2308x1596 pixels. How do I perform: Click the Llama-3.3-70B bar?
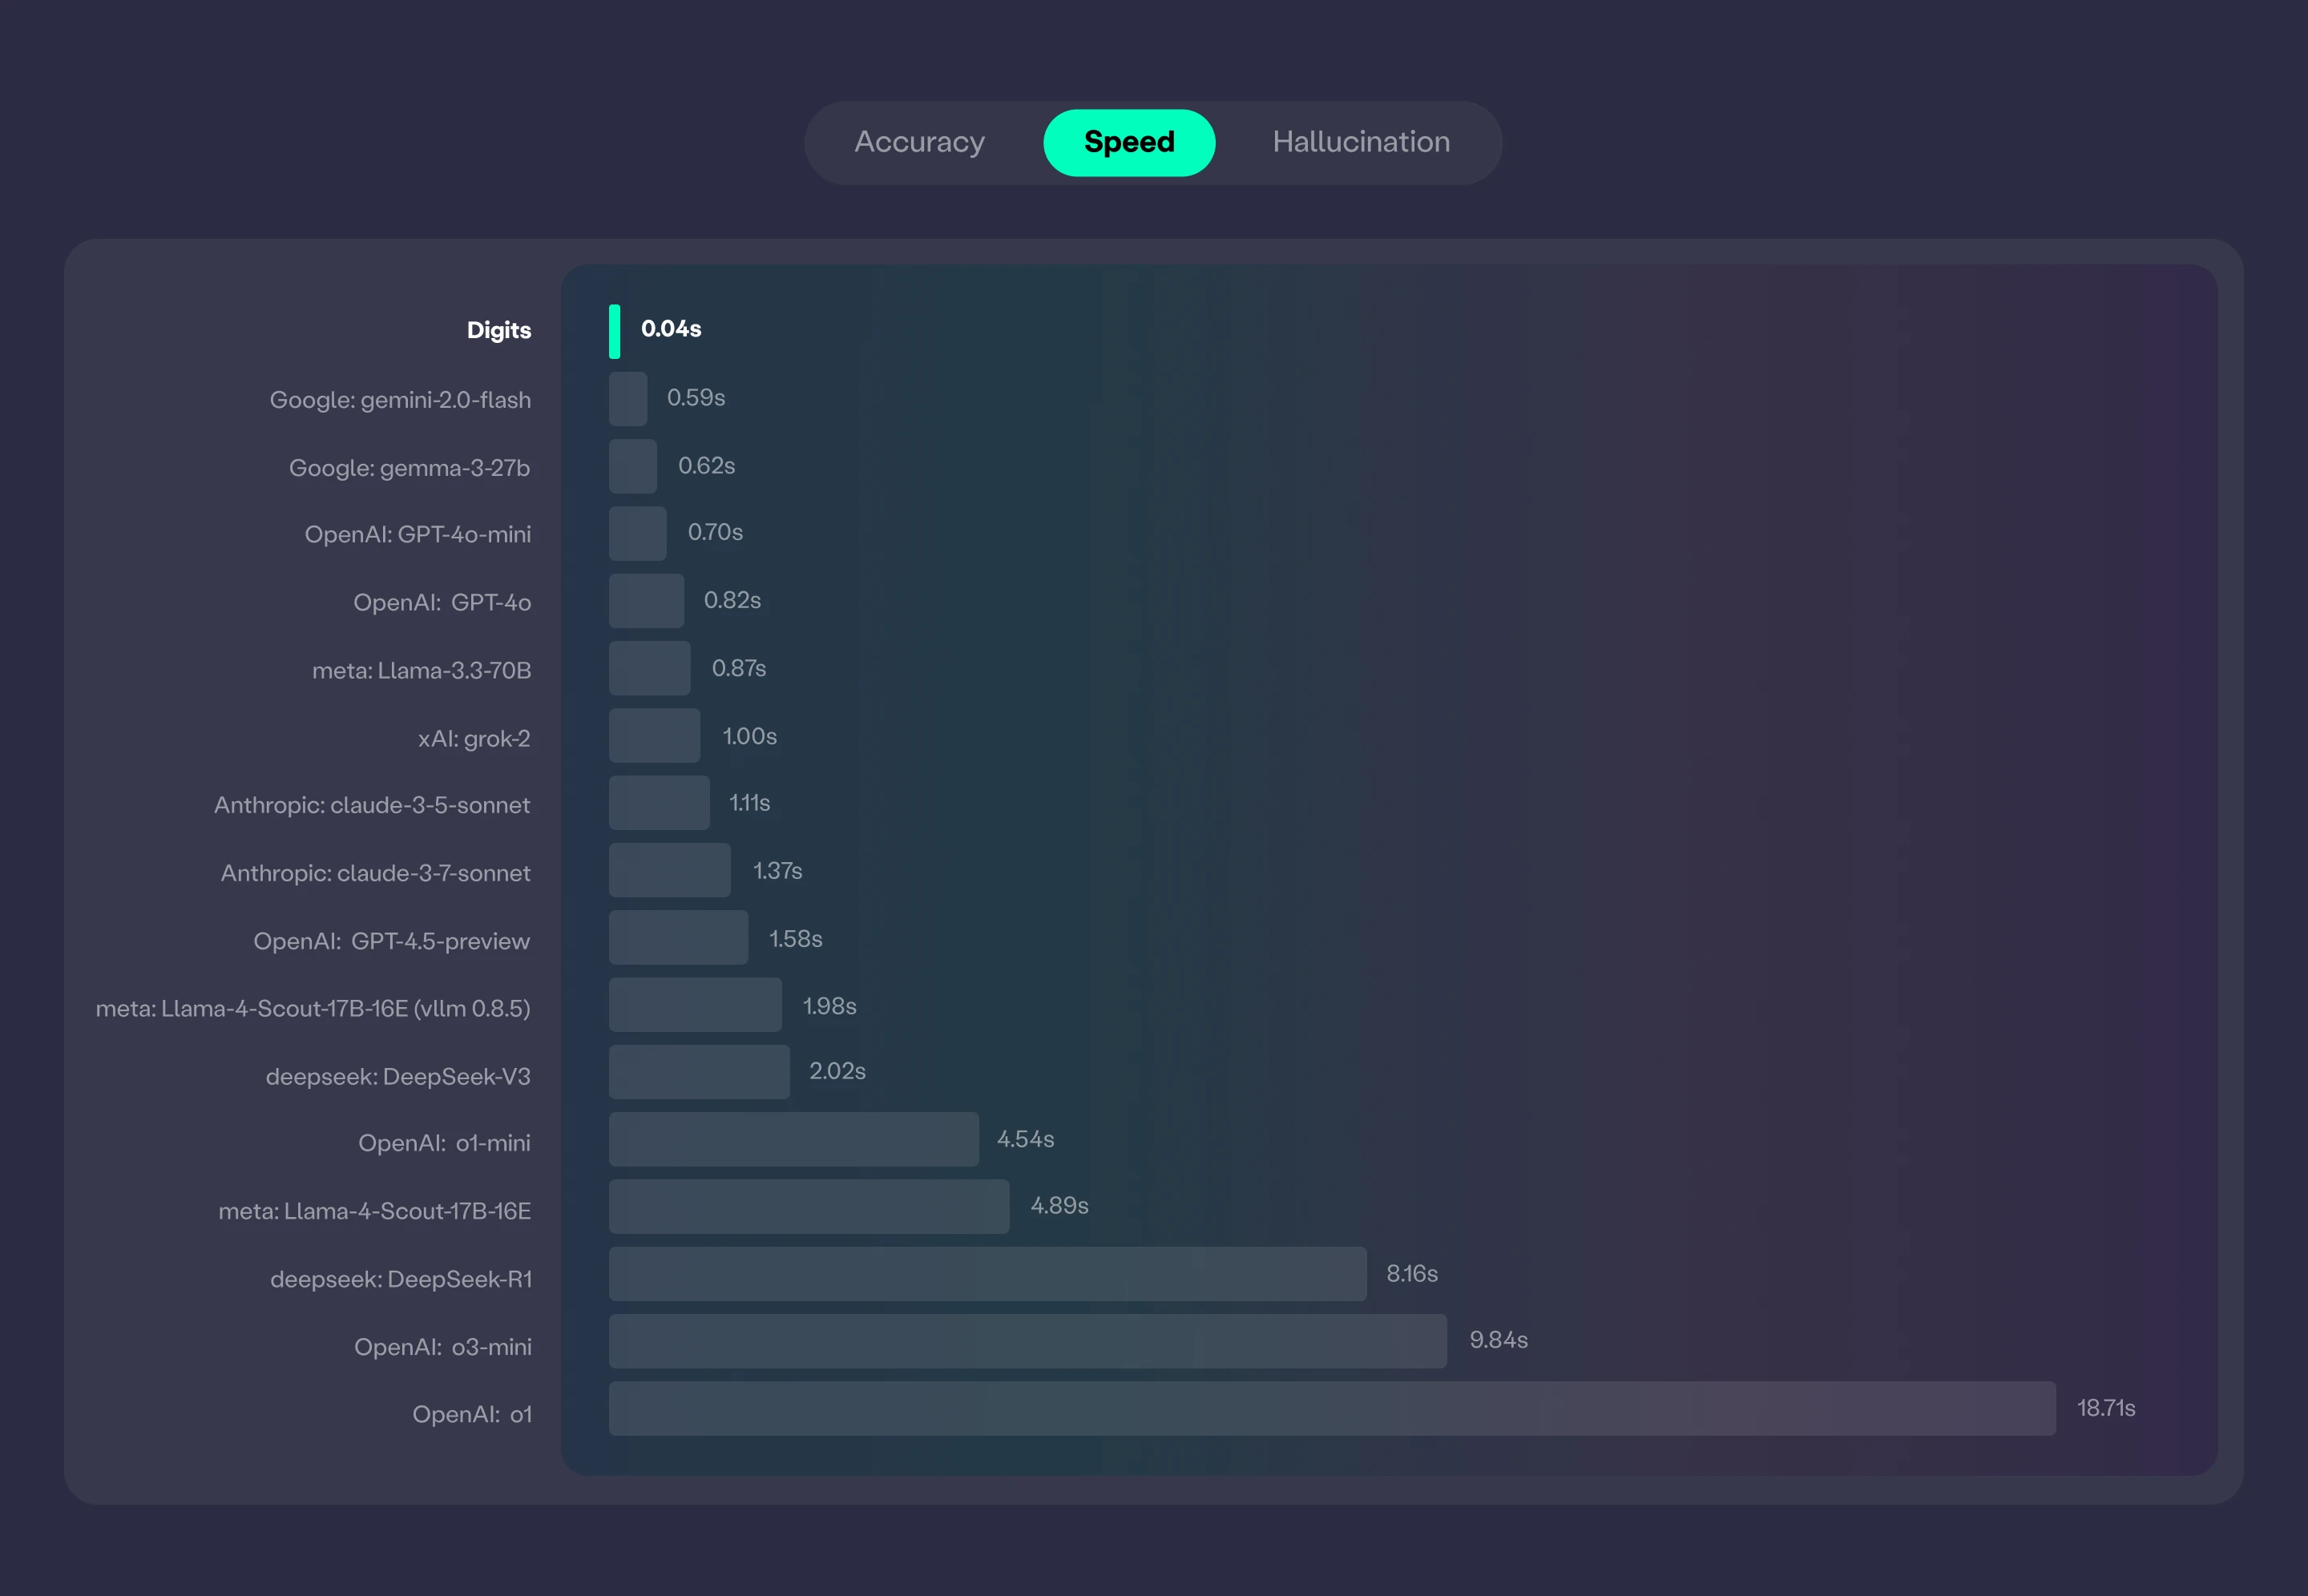(649, 668)
